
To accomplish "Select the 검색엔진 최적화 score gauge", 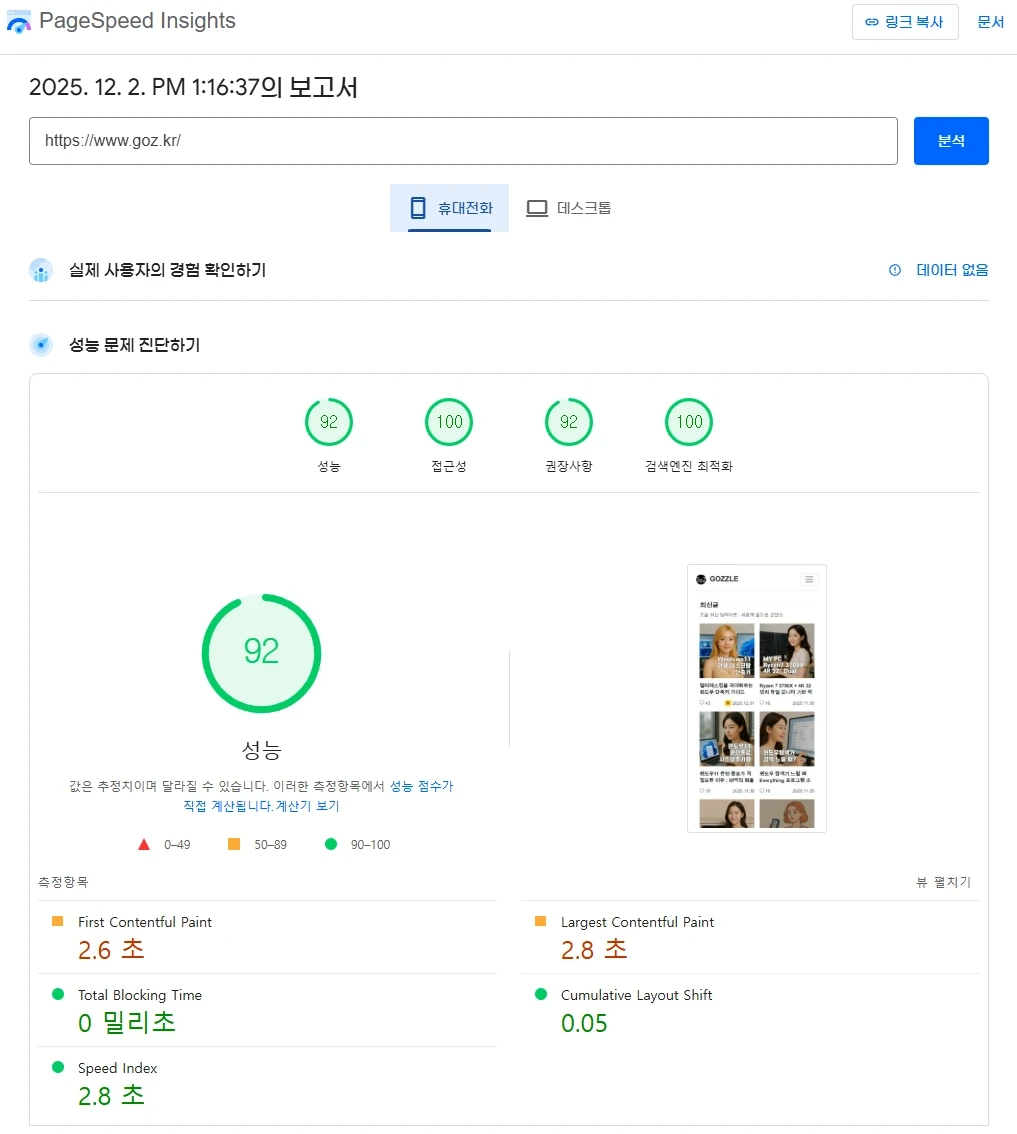I will pyautogui.click(x=689, y=422).
